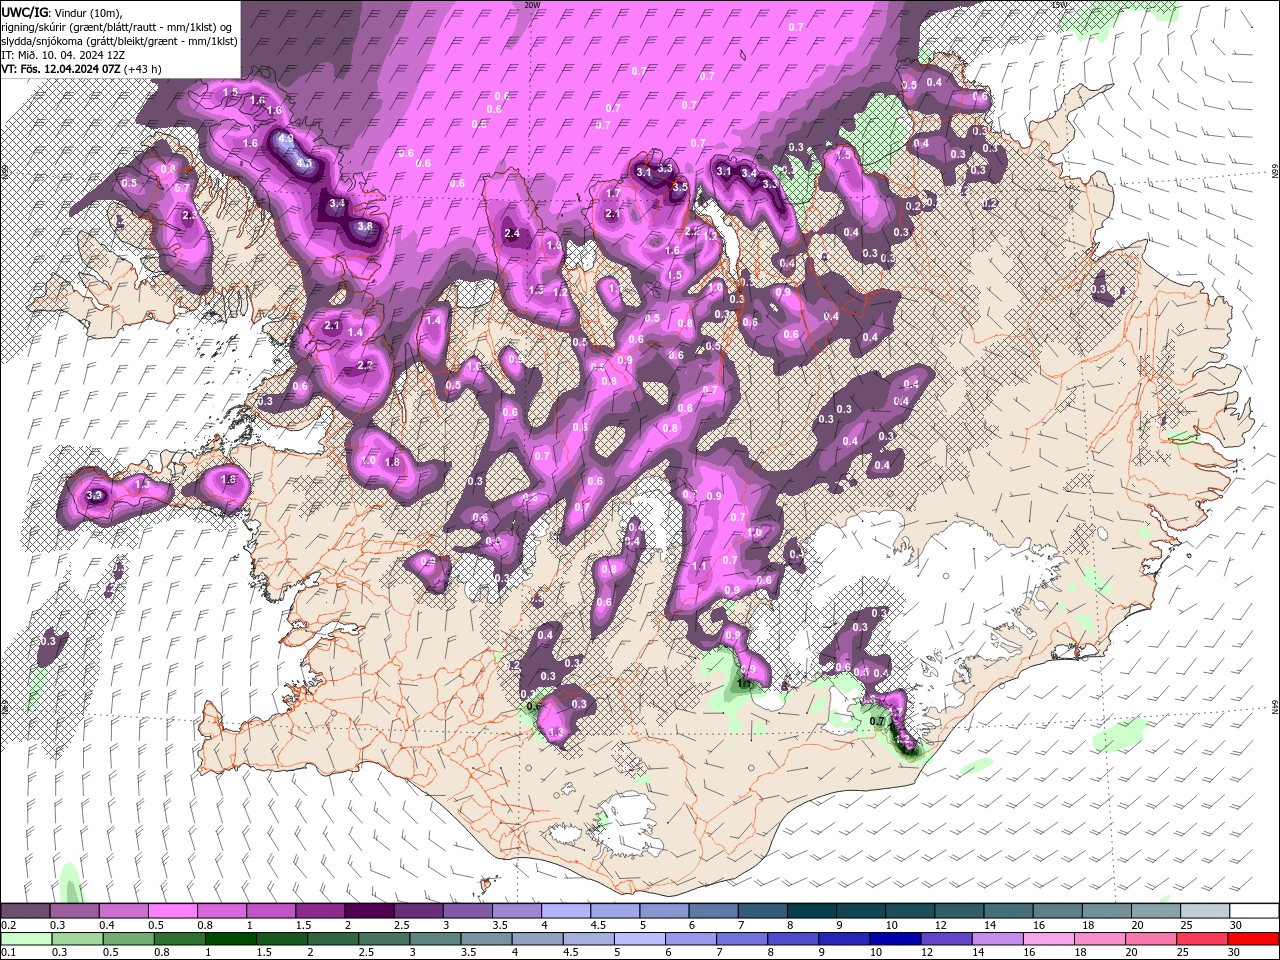Click the 15W longitude label

(x=1060, y=5)
